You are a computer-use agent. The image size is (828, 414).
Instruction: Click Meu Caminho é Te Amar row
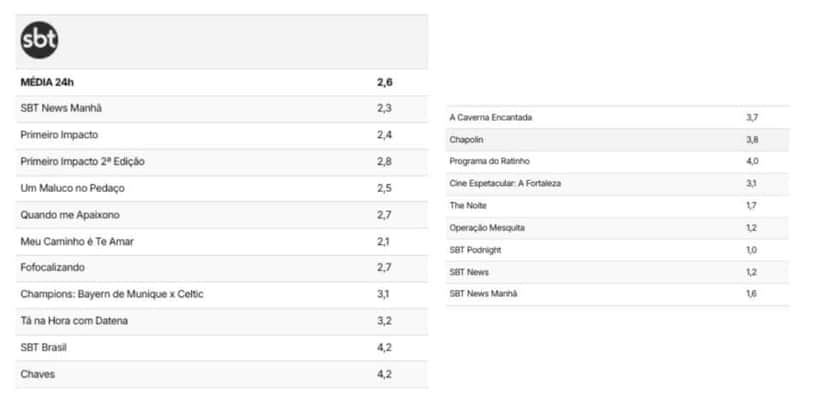[222, 242]
